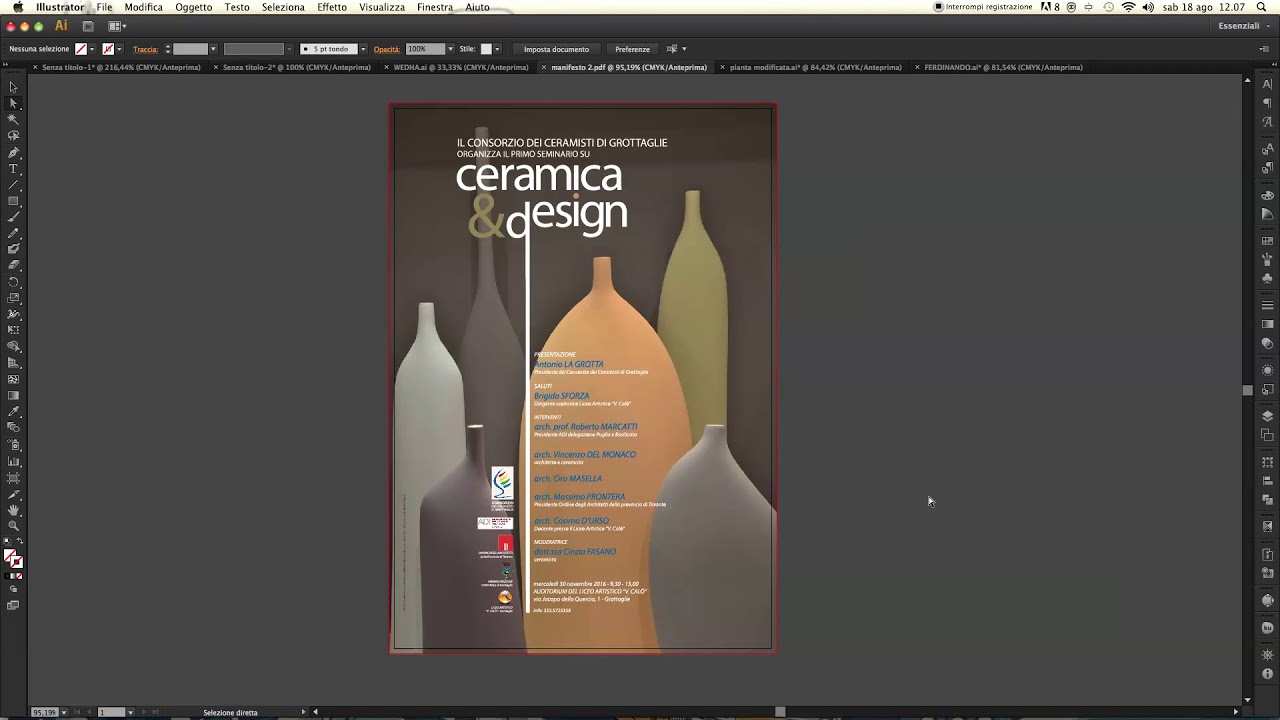The image size is (1280, 720).
Task: Select the Rectangle tool
Action: tap(13, 200)
